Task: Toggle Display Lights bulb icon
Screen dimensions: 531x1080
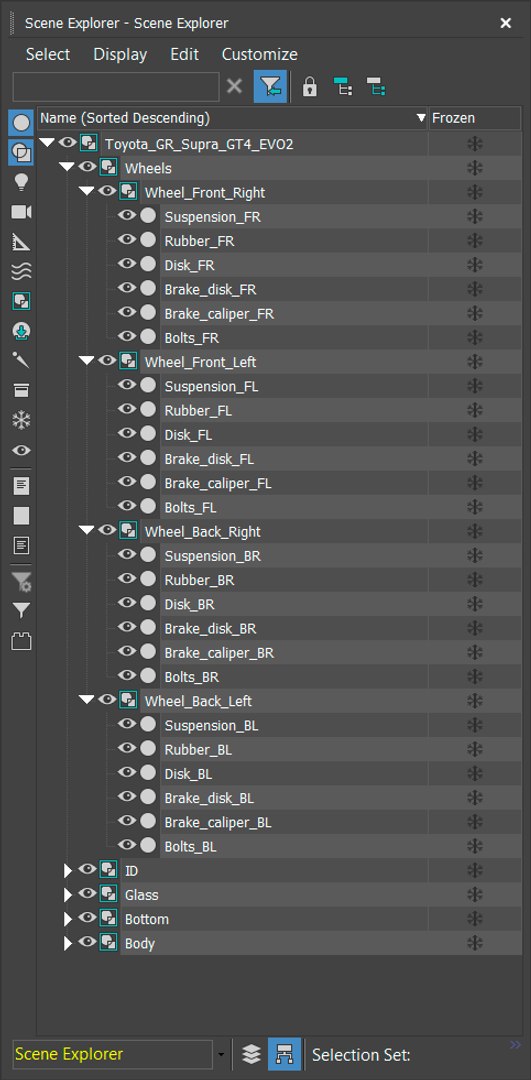Action: point(21,182)
